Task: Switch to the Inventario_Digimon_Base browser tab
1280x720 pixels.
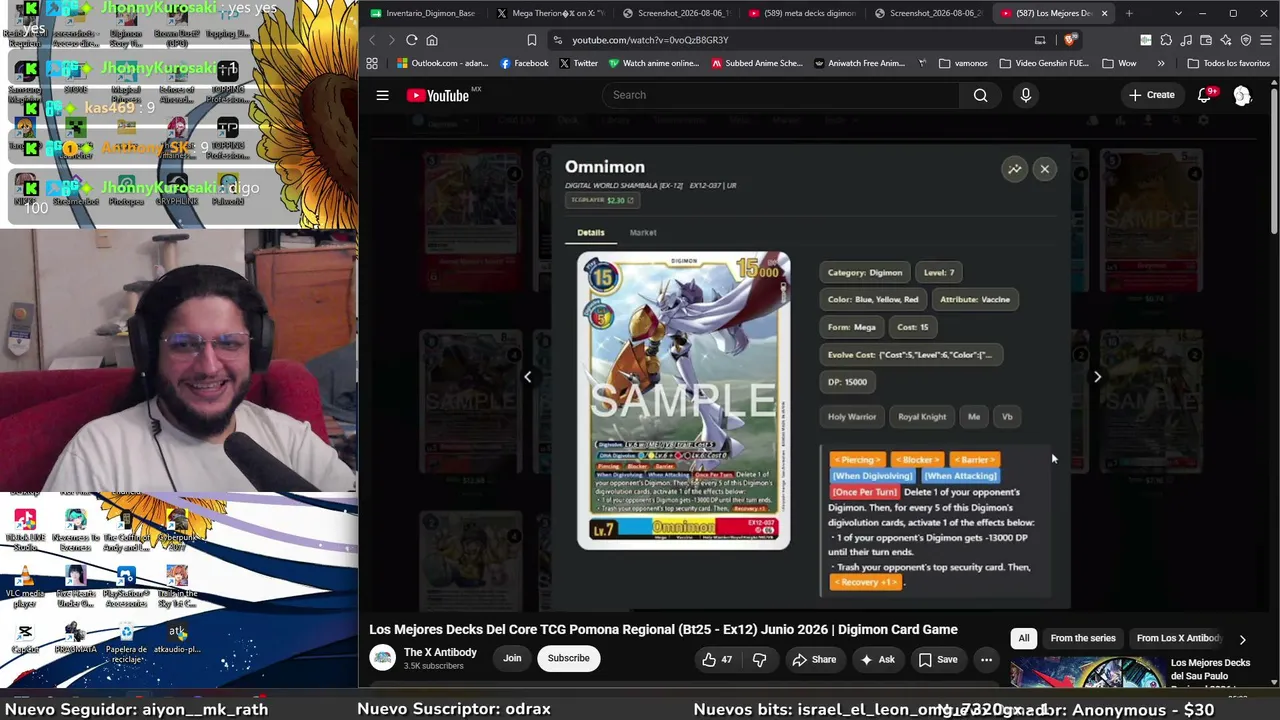Action: click(x=425, y=13)
